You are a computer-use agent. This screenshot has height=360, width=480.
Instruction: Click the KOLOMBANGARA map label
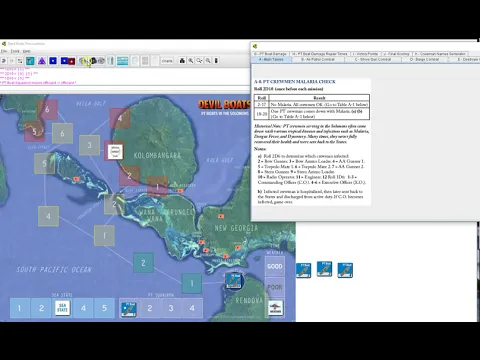click(x=157, y=155)
